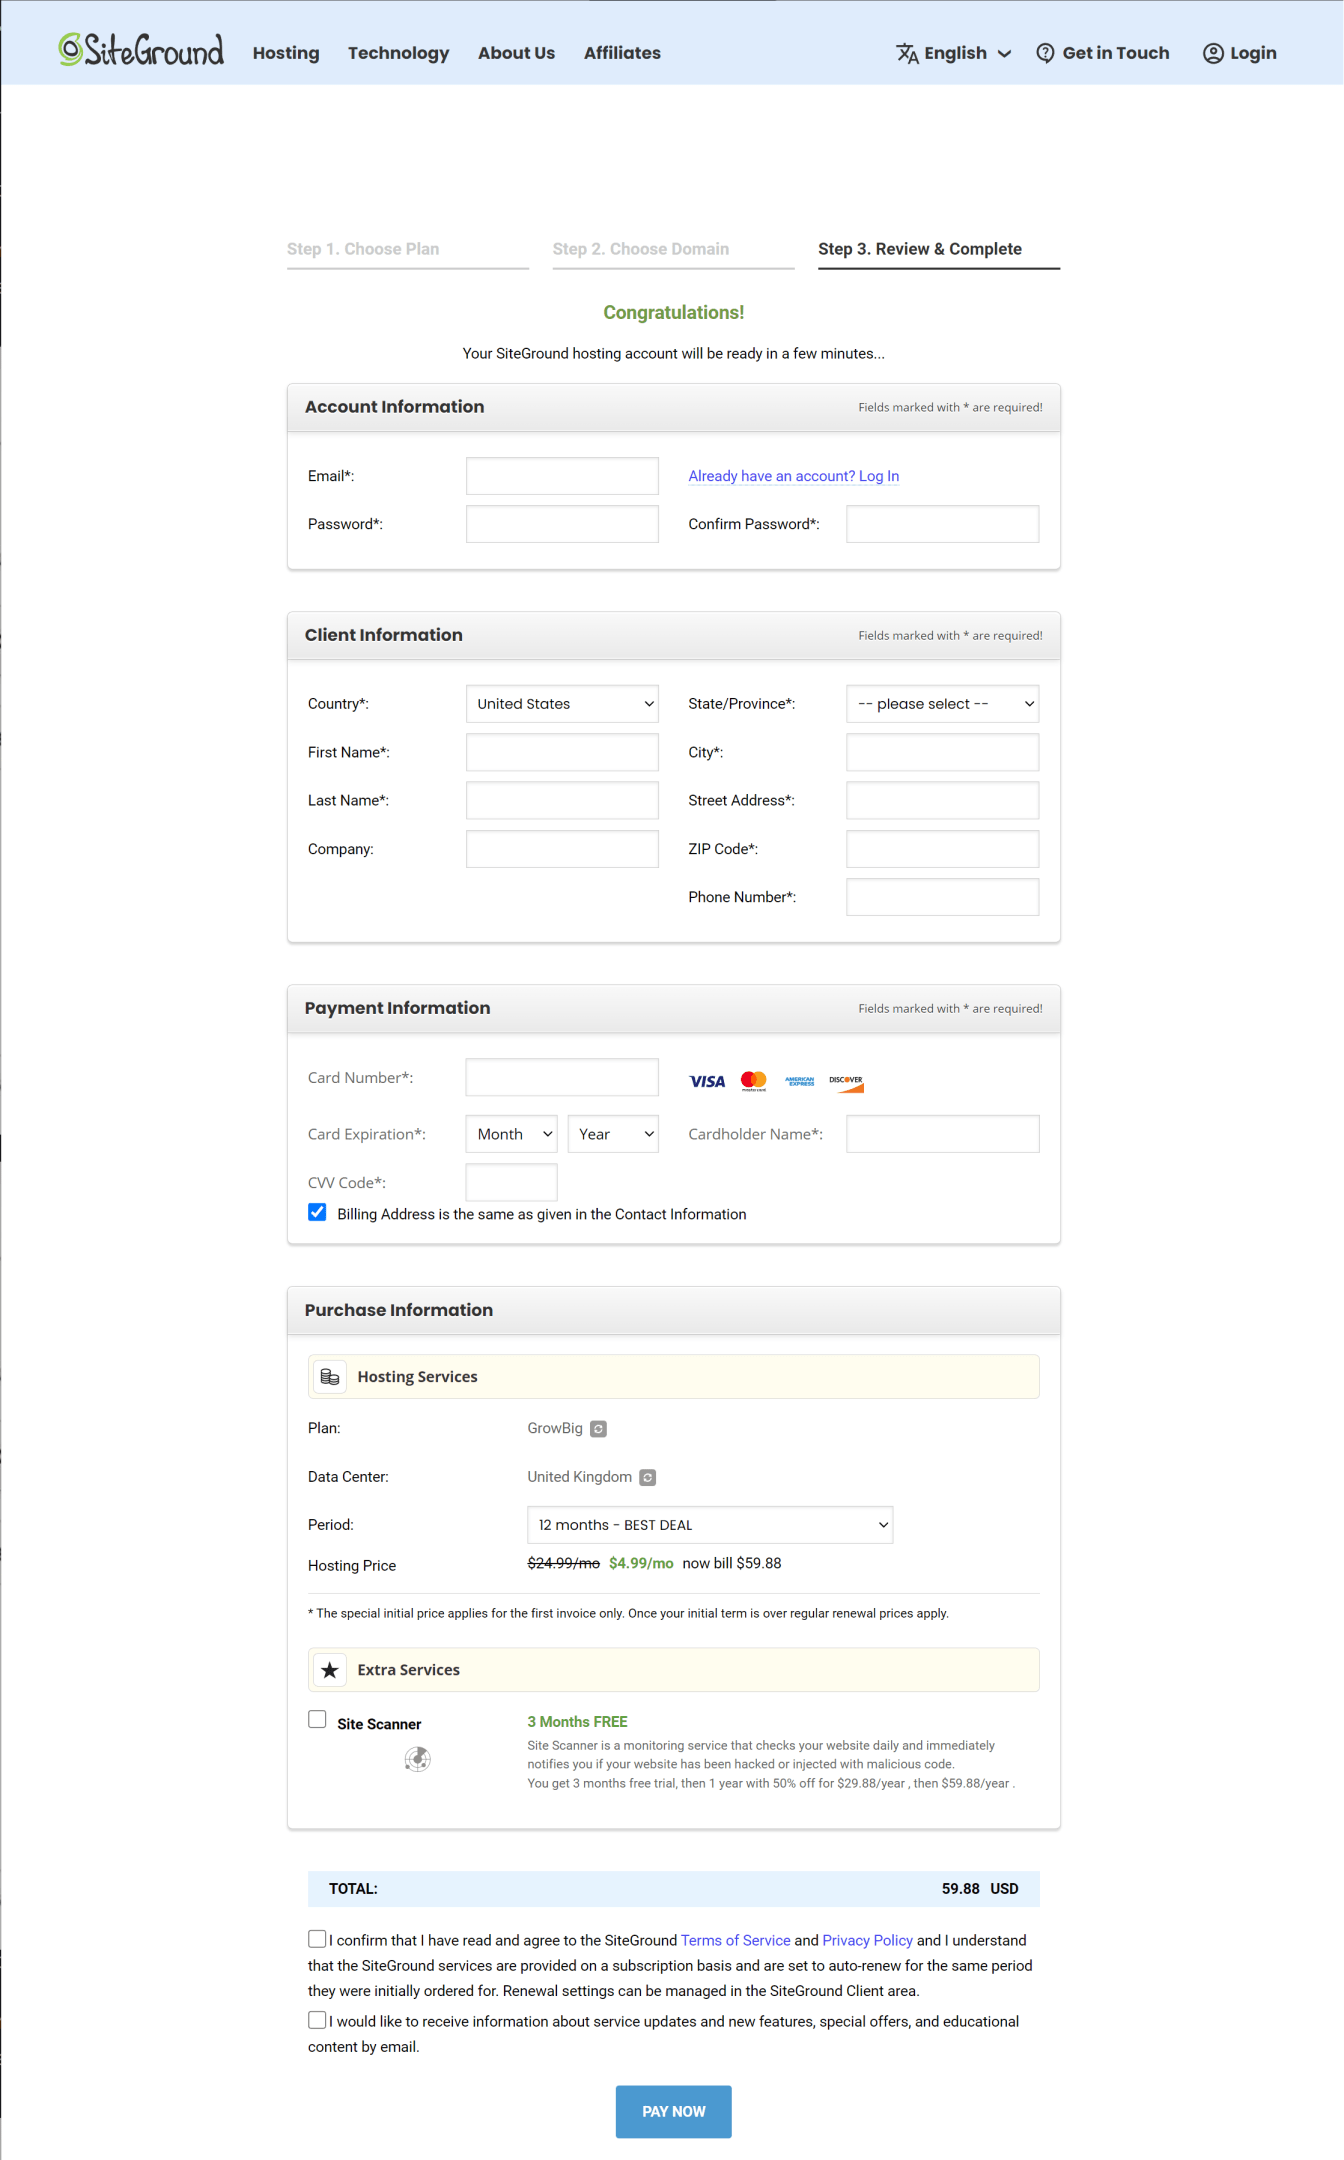Check the receive service updates email checkbox
The width and height of the screenshot is (1344, 2160).
coord(317,2020)
